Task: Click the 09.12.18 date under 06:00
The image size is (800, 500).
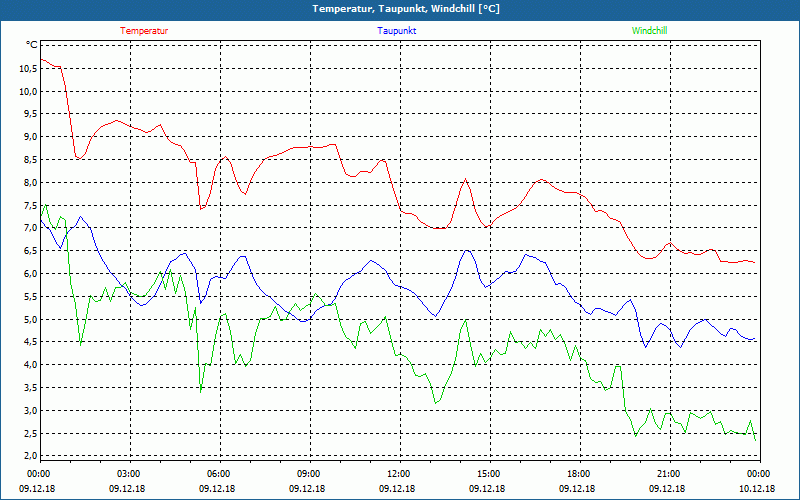Action: (x=217, y=489)
